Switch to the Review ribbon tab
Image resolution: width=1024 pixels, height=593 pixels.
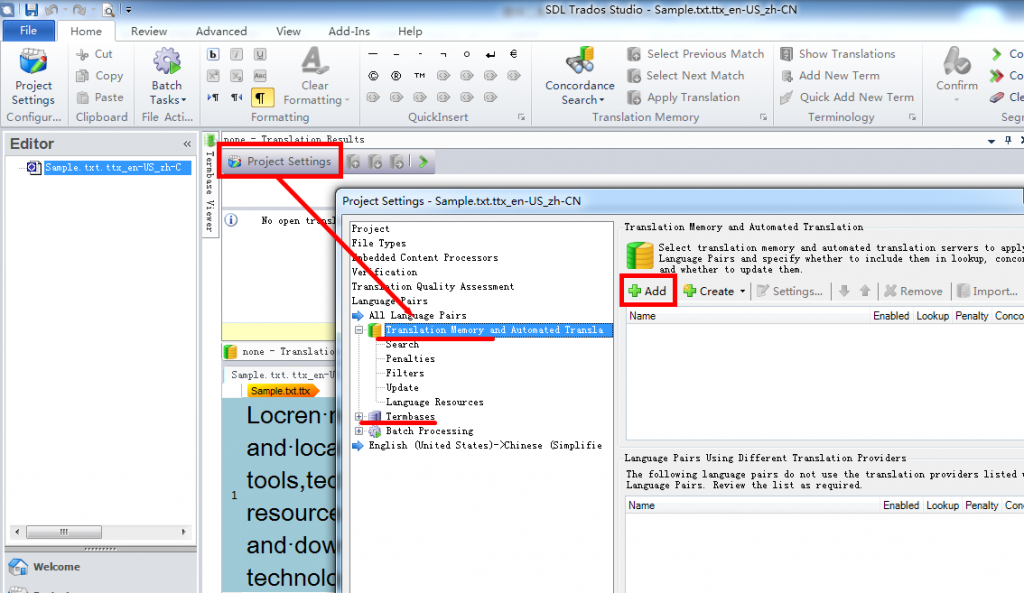tap(149, 31)
